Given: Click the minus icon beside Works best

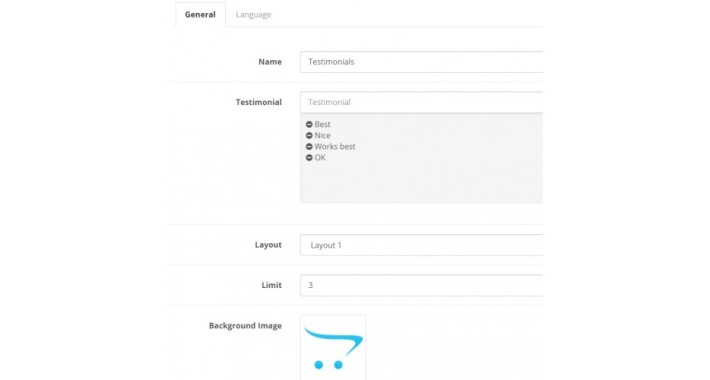Looking at the screenshot, I should coord(309,147).
